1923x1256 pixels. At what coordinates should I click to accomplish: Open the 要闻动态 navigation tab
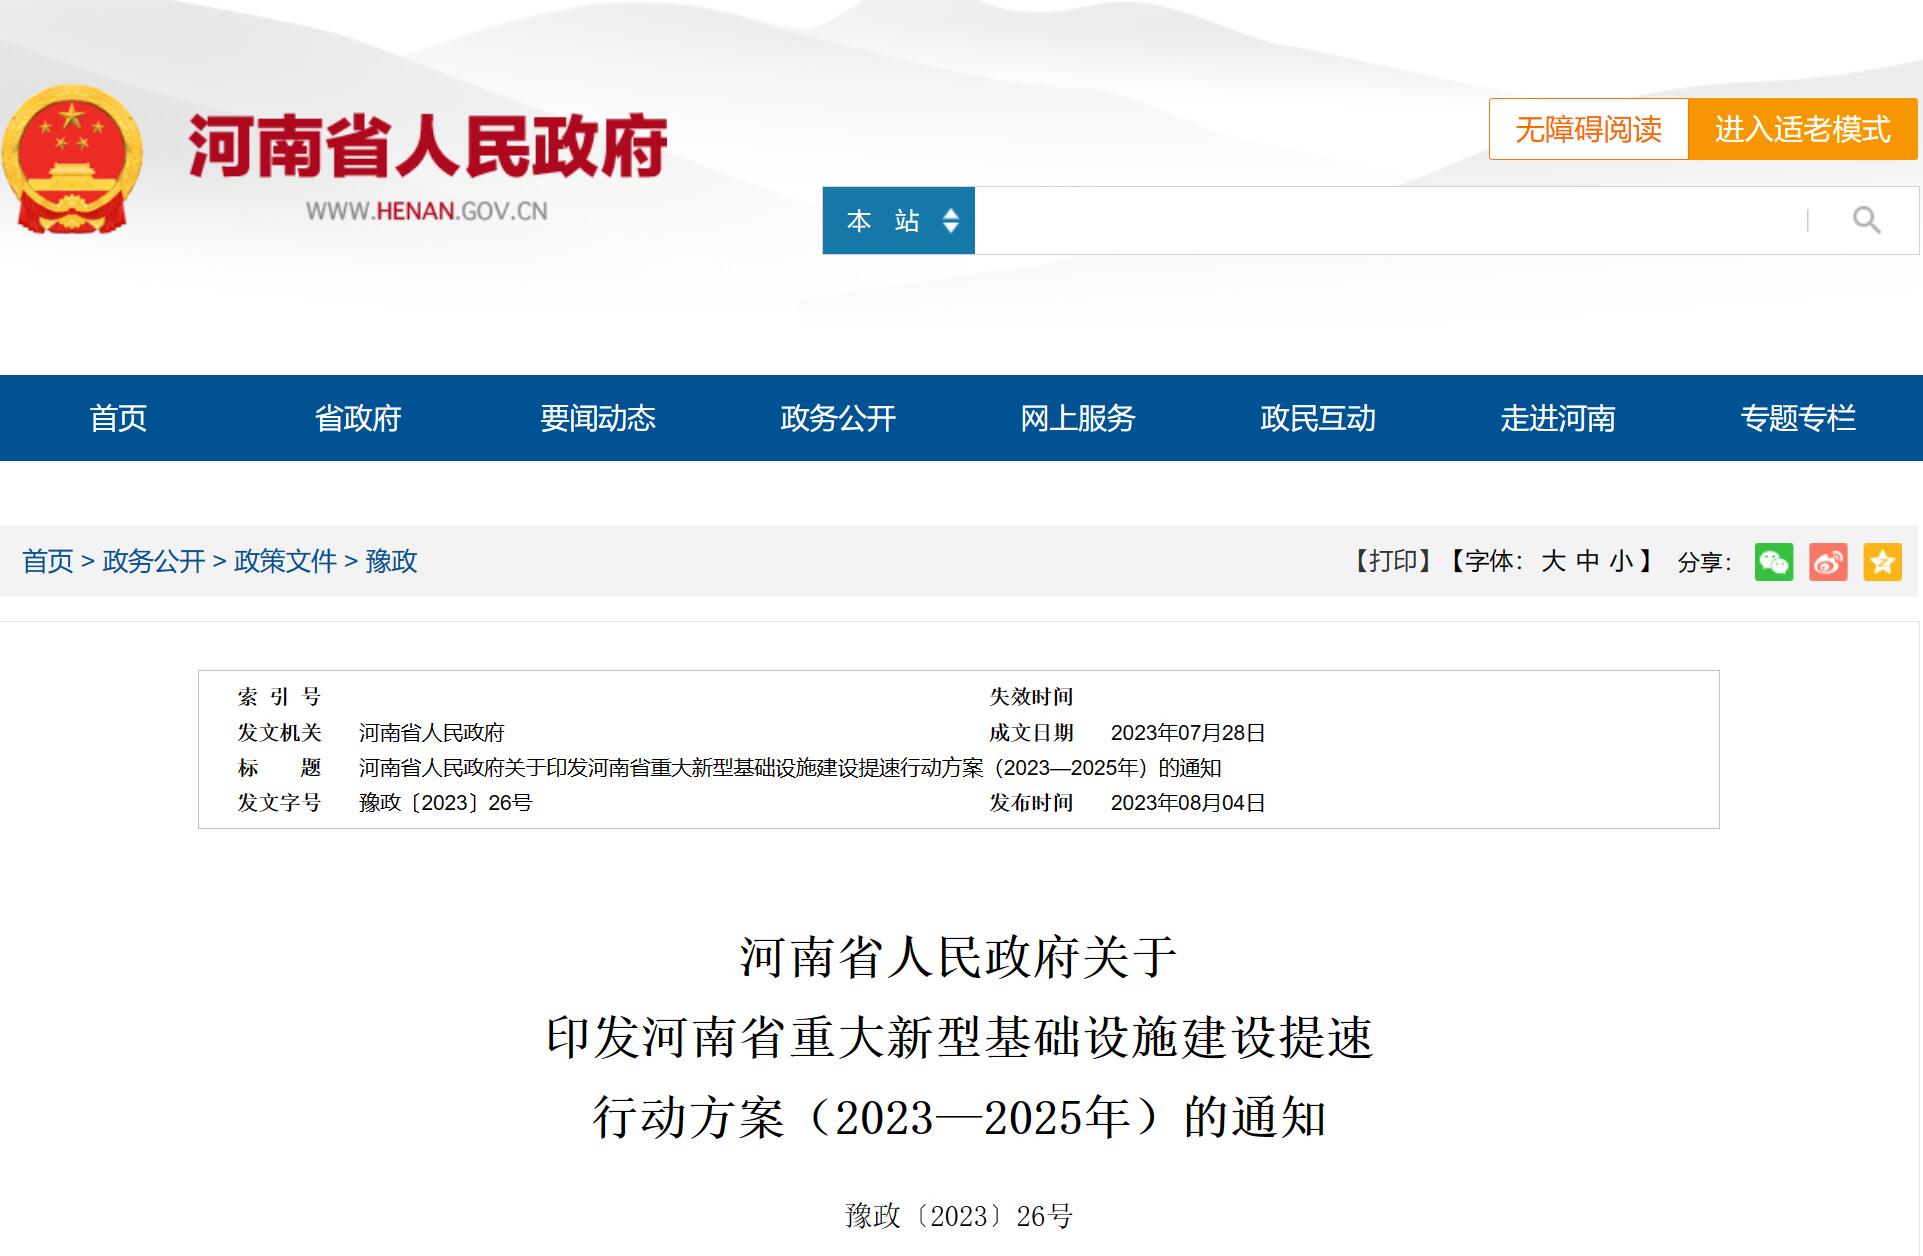point(598,418)
